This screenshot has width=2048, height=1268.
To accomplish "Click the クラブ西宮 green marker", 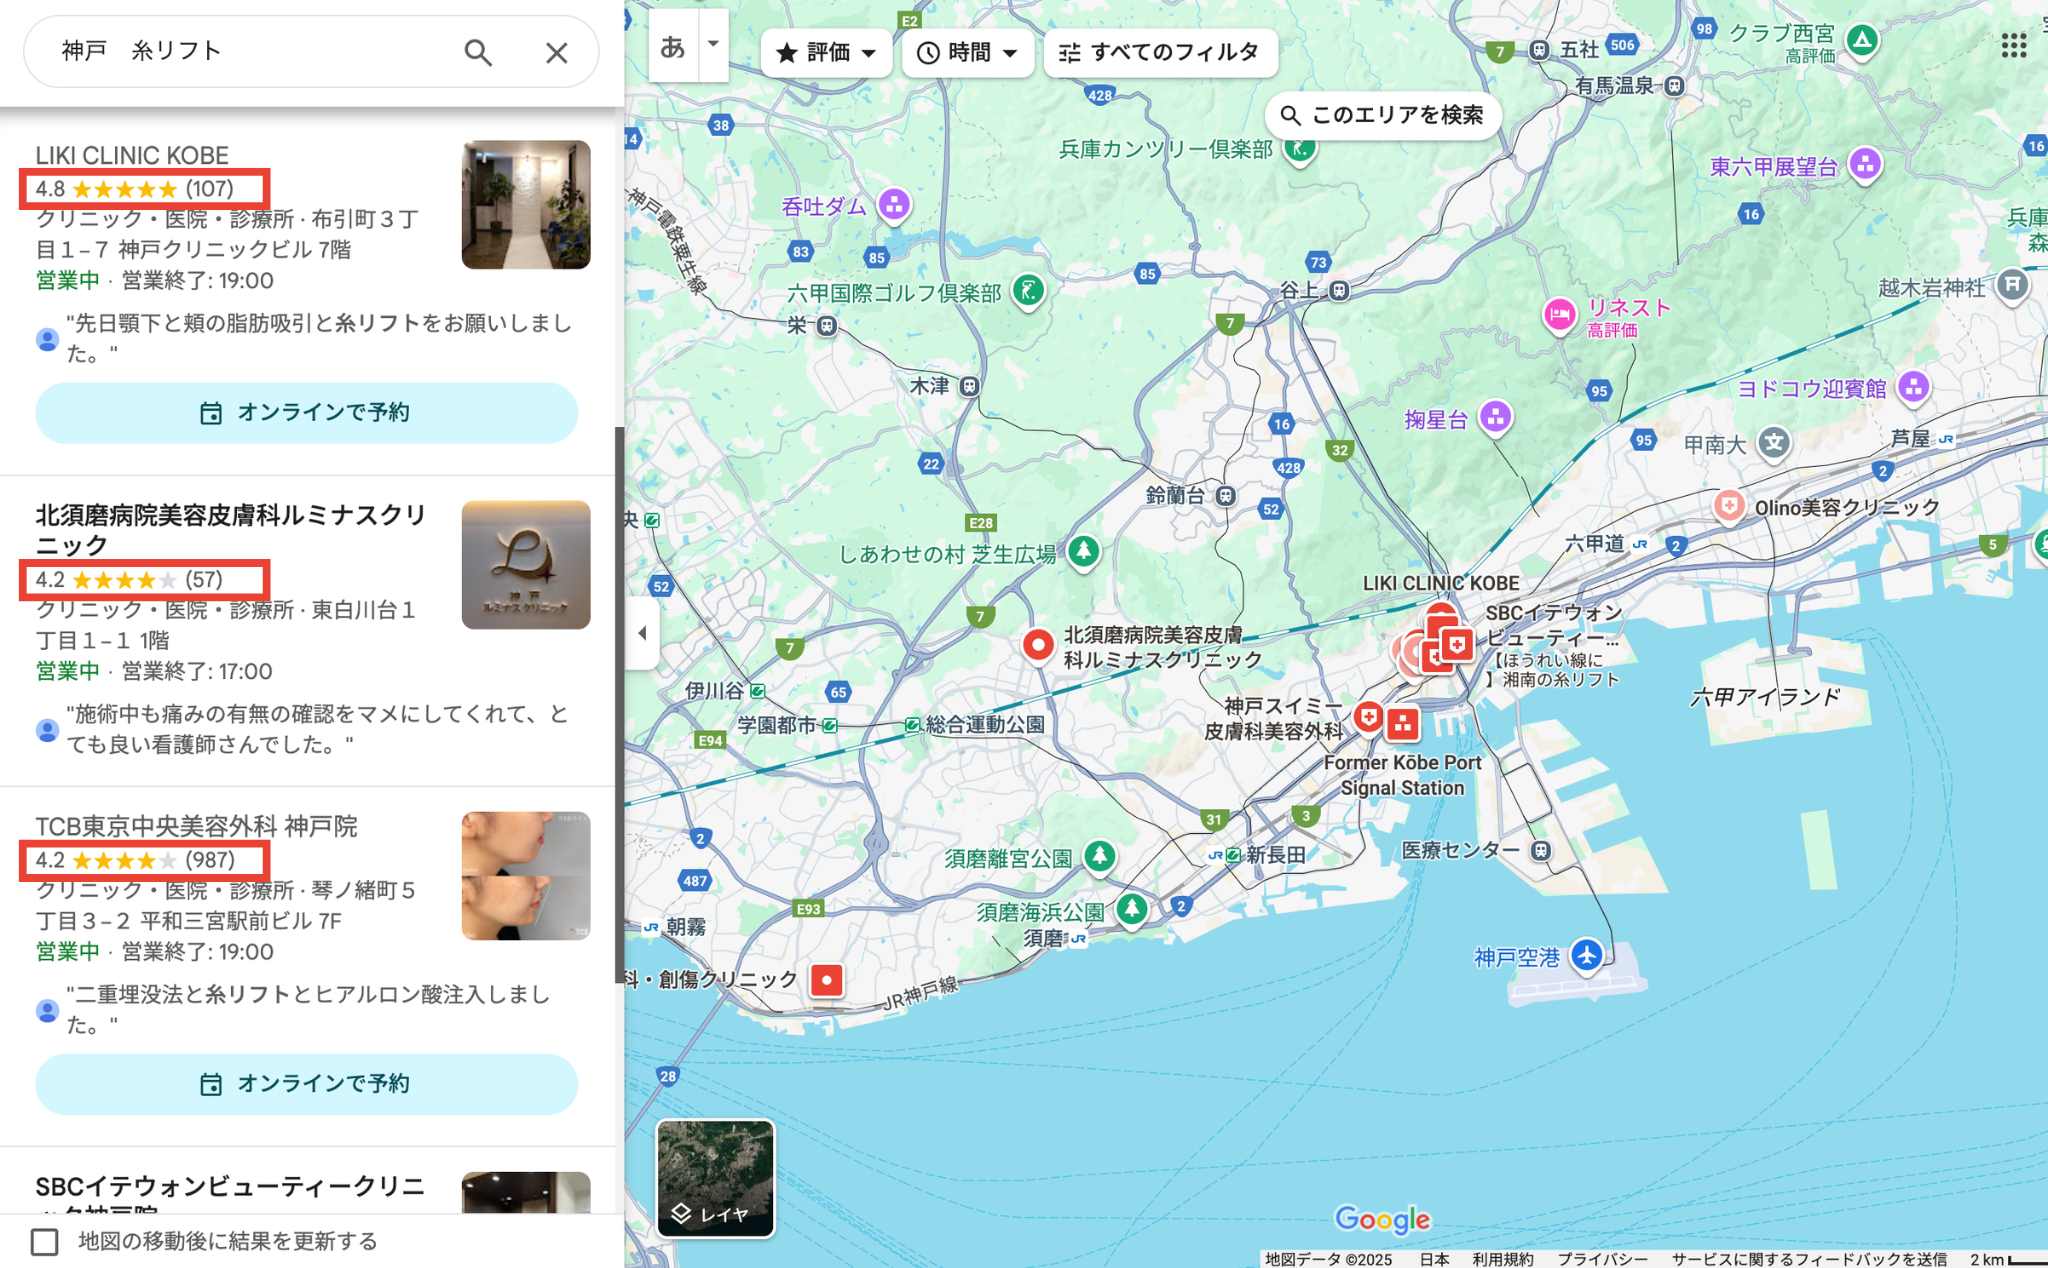I will coord(1862,40).
